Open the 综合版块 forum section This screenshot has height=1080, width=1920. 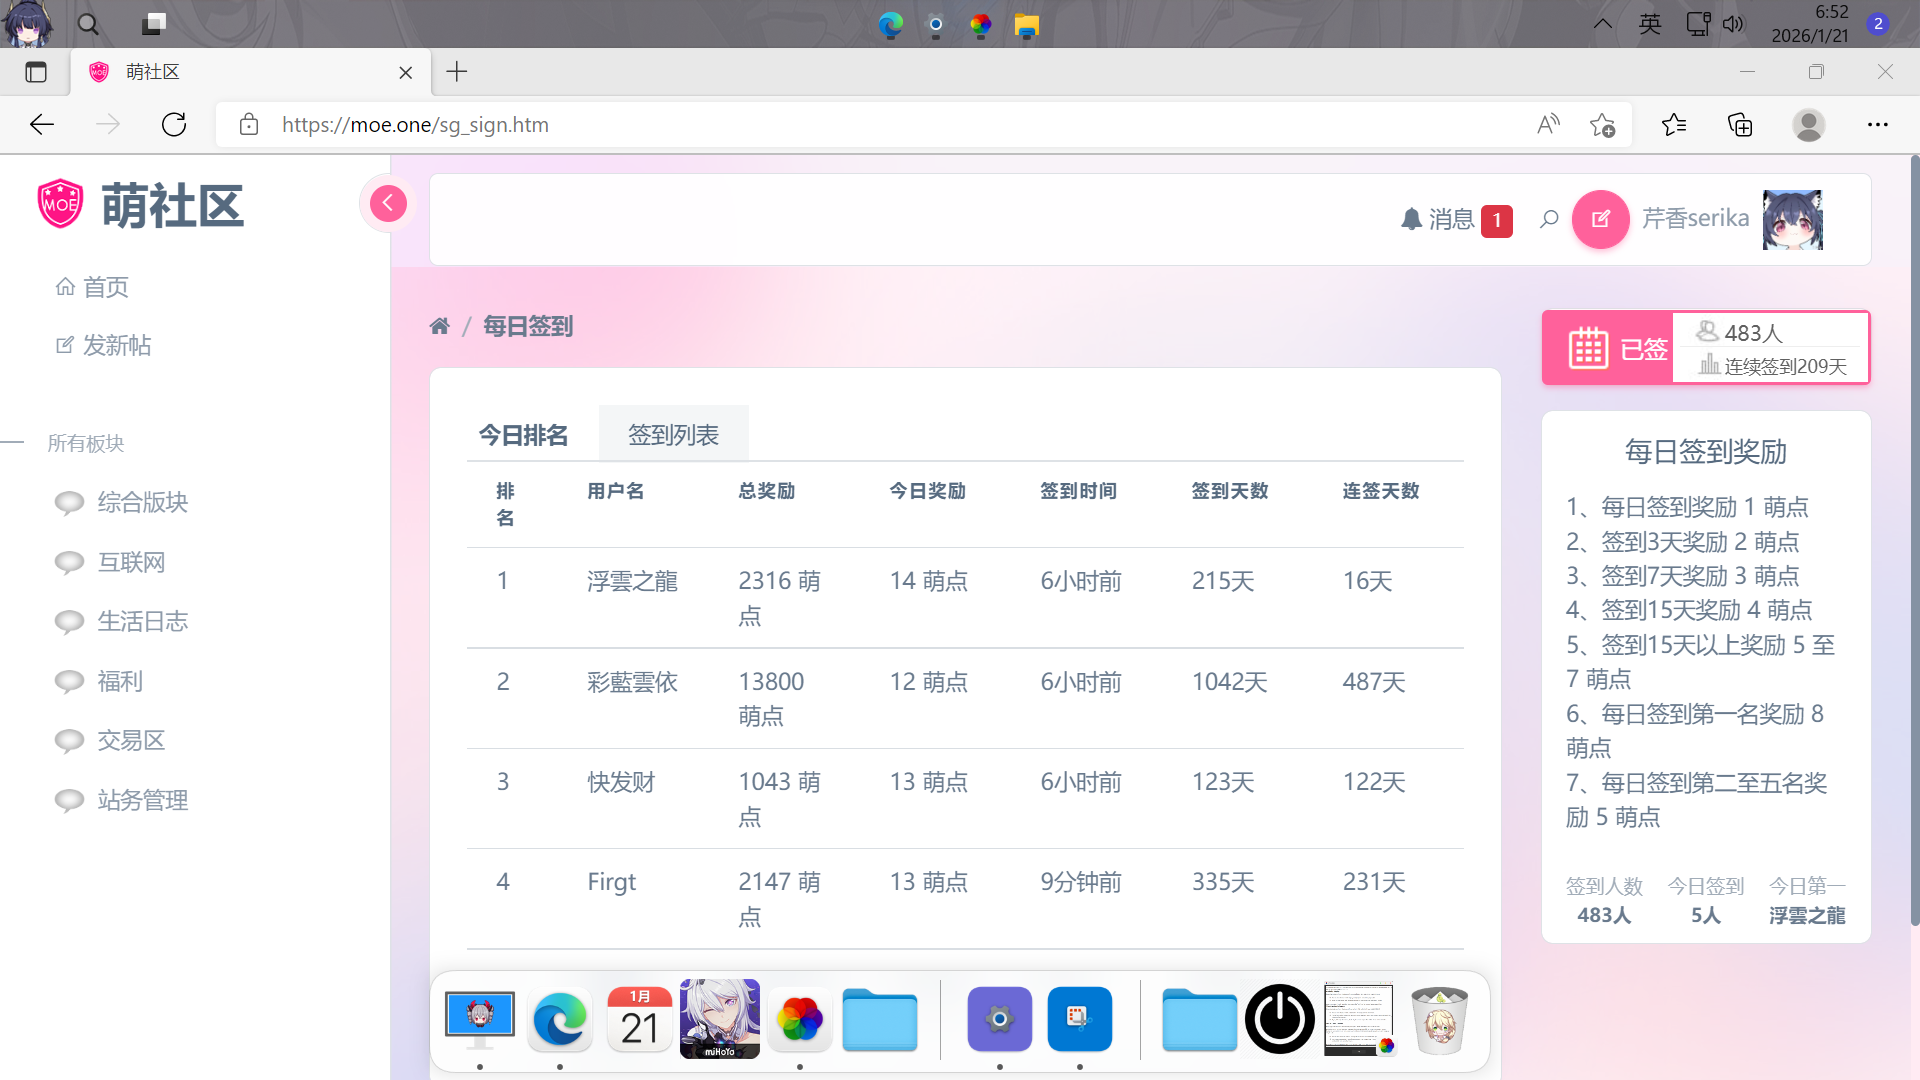pos(142,502)
